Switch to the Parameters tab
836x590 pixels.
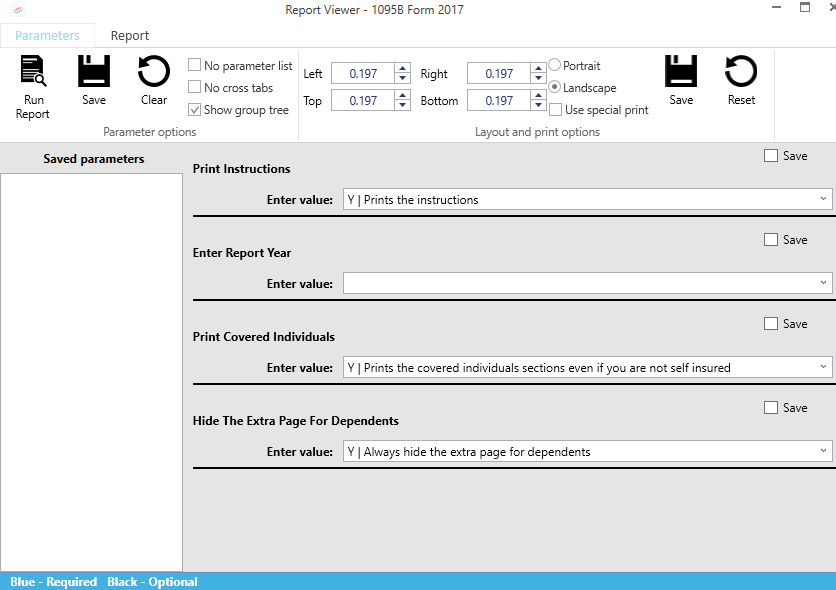pos(47,35)
